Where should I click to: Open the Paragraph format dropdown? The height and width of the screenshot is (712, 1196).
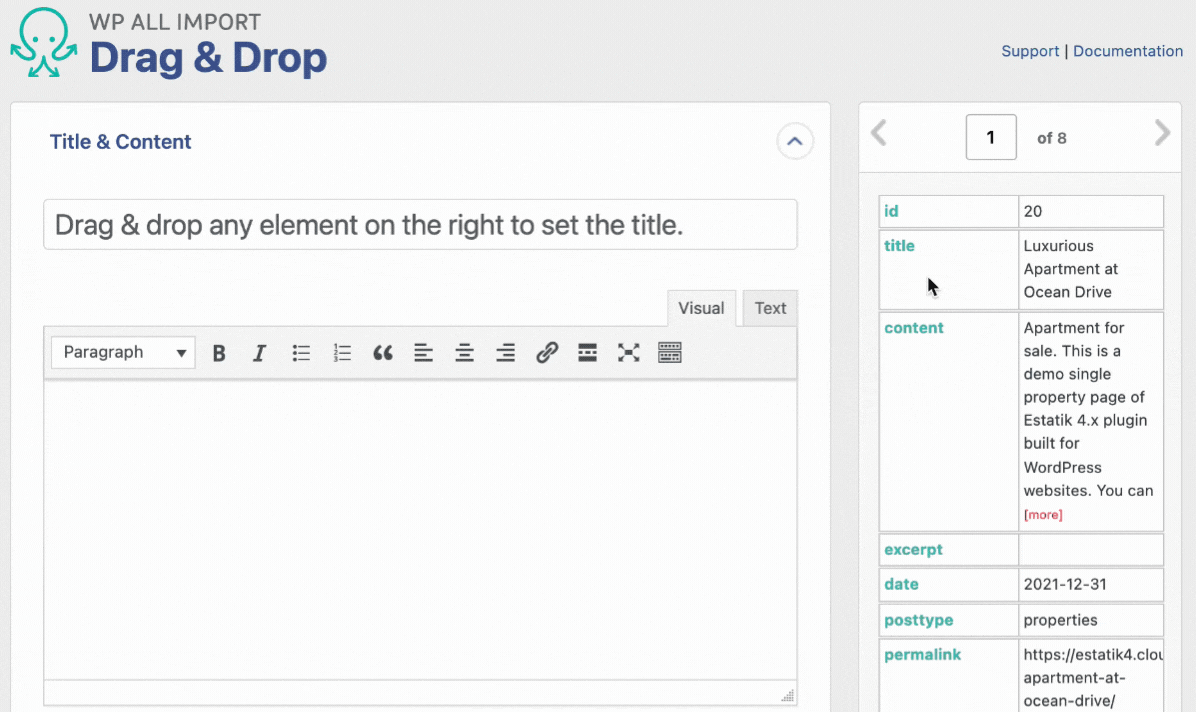123,353
